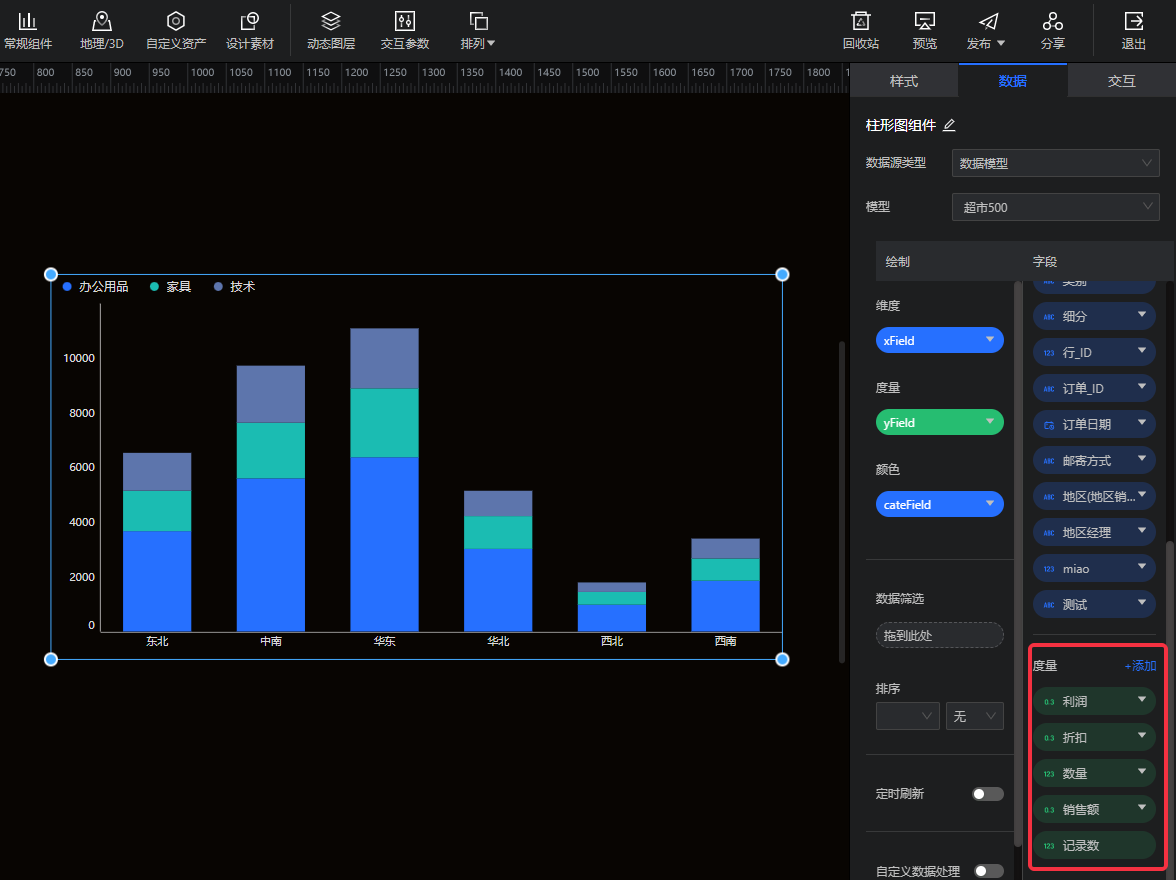Switch to the 样式 tab
Viewport: 1176px width, 880px height.
(x=904, y=81)
